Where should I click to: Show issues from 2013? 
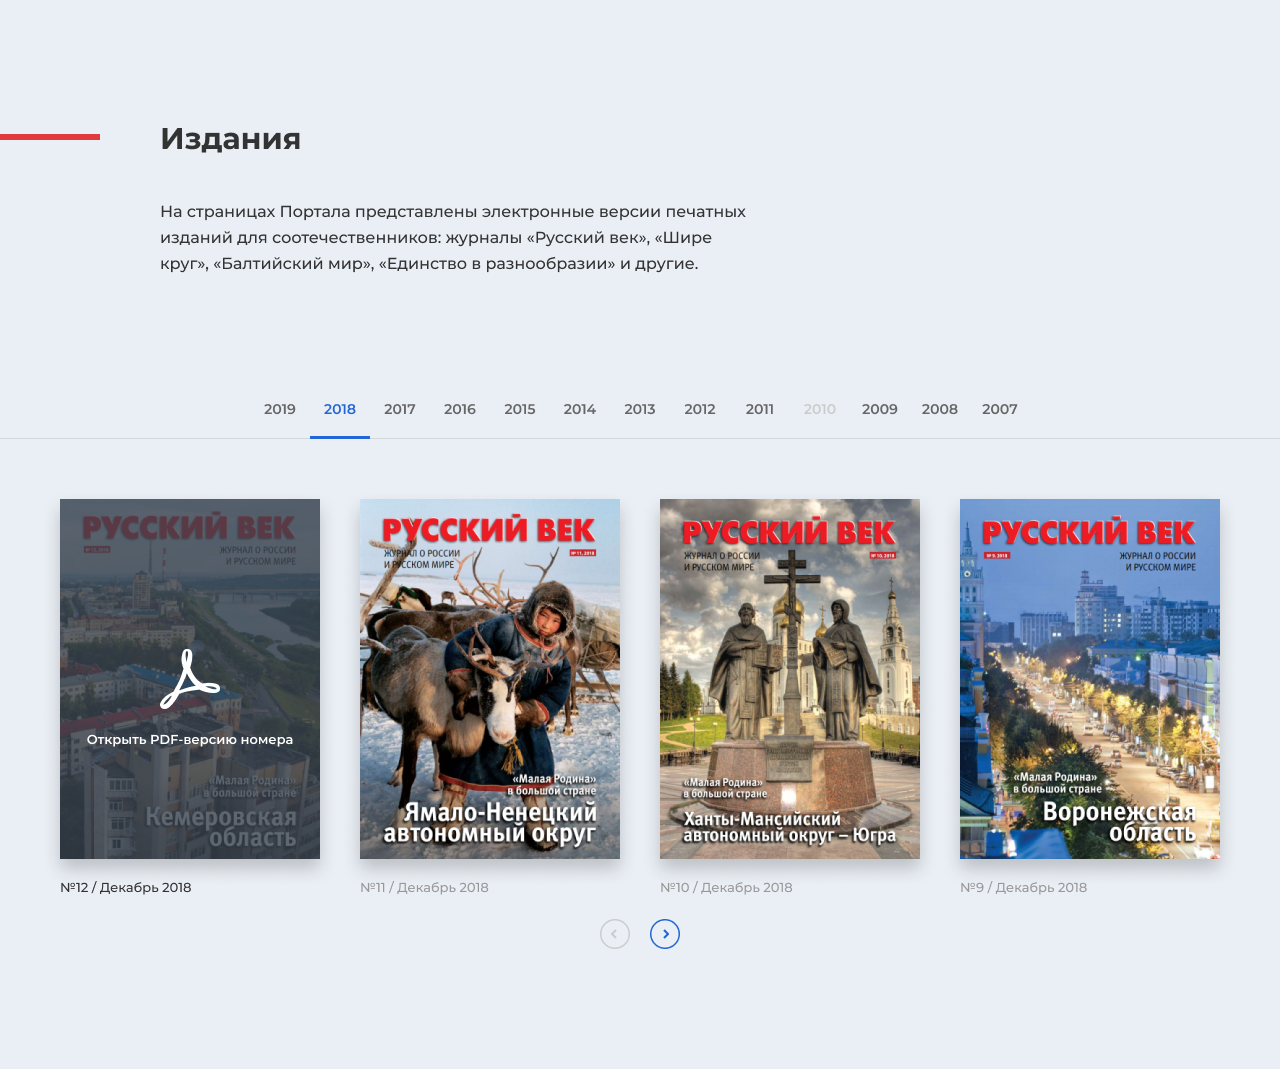640,409
